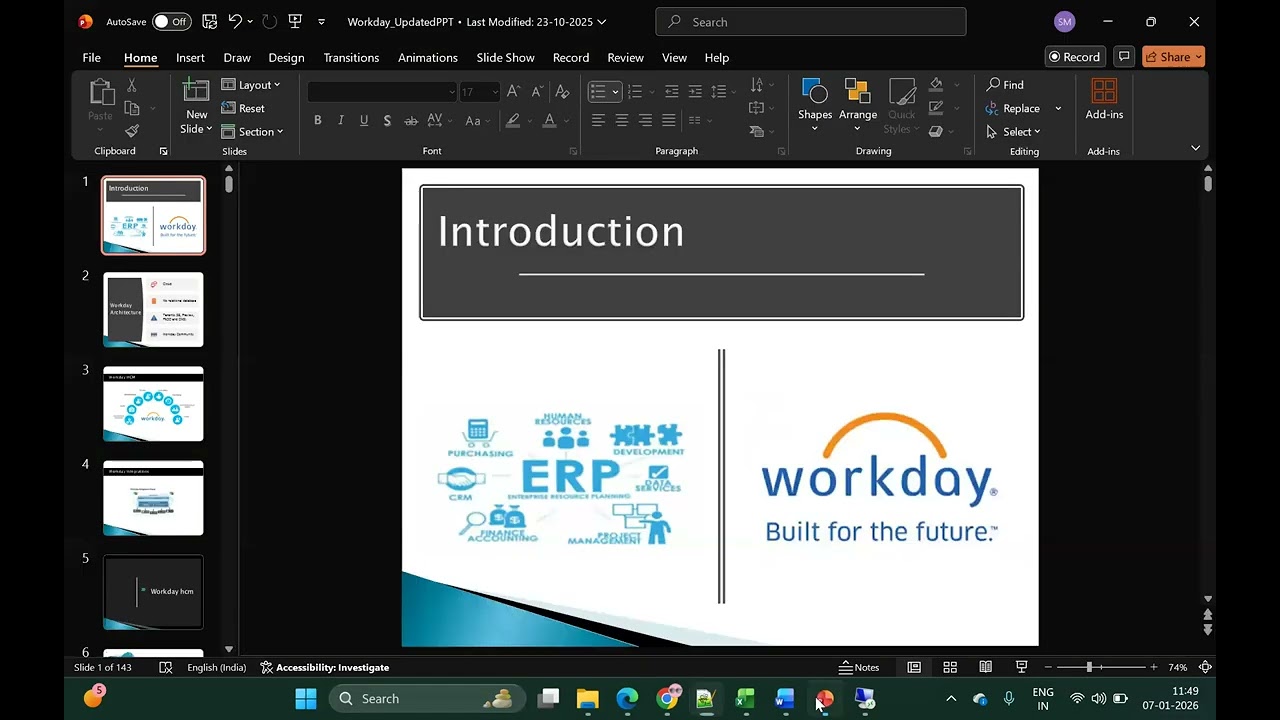Viewport: 1280px width, 720px height.
Task: Open the File menu
Action: click(x=91, y=57)
